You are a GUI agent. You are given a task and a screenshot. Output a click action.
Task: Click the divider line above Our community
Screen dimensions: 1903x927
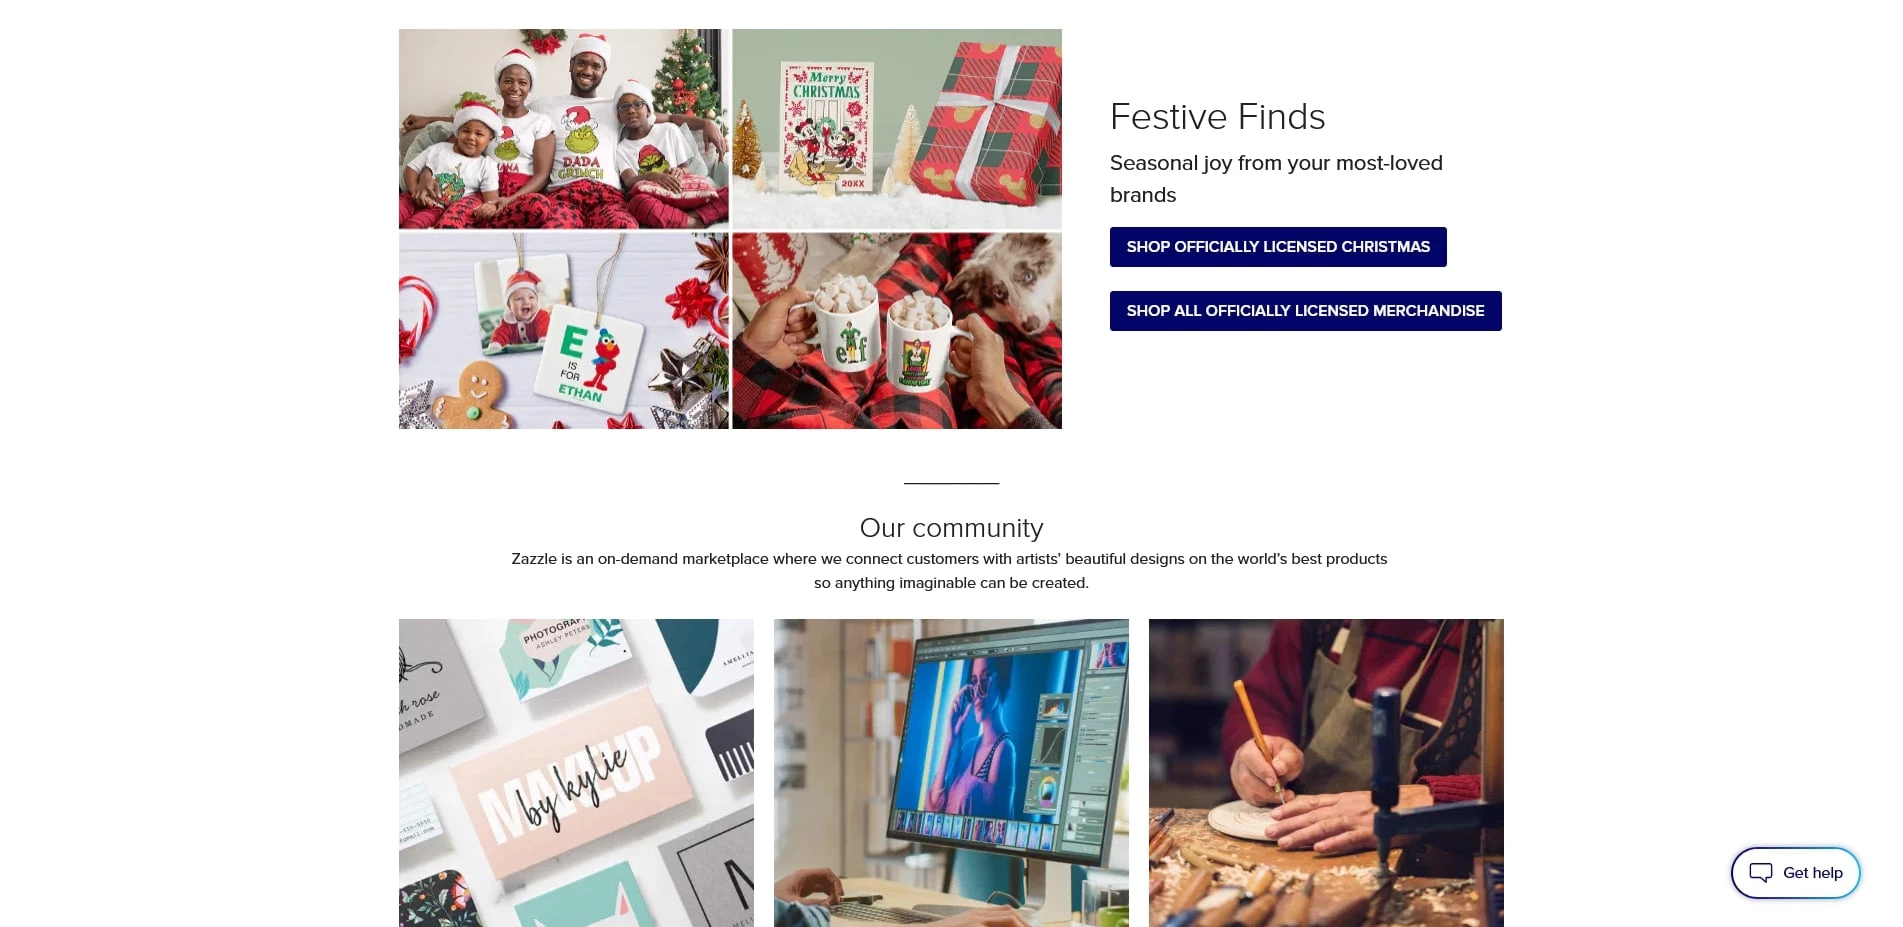[951, 484]
